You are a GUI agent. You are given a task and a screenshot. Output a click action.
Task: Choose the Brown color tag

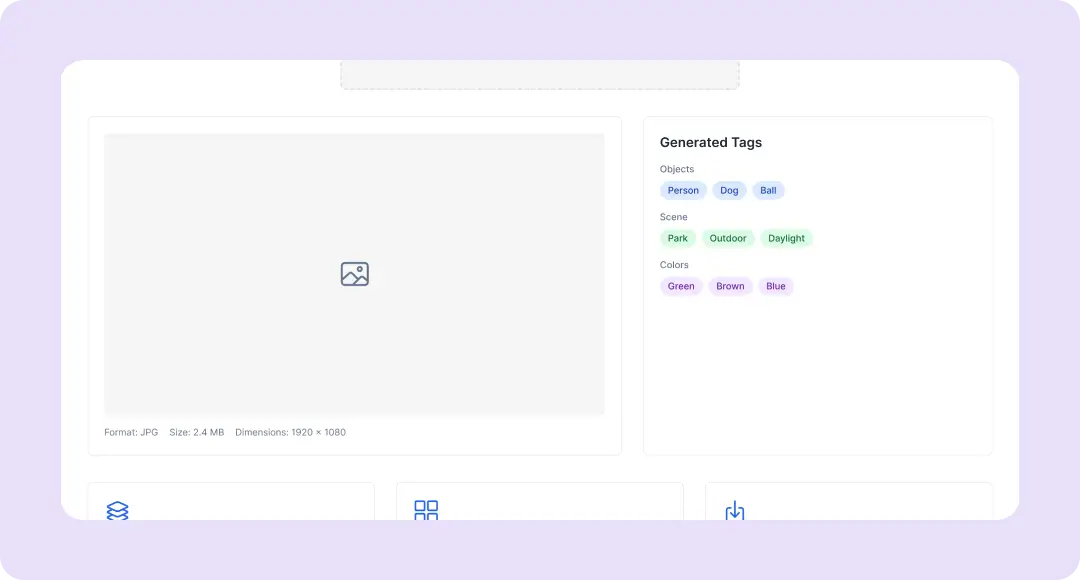point(730,286)
